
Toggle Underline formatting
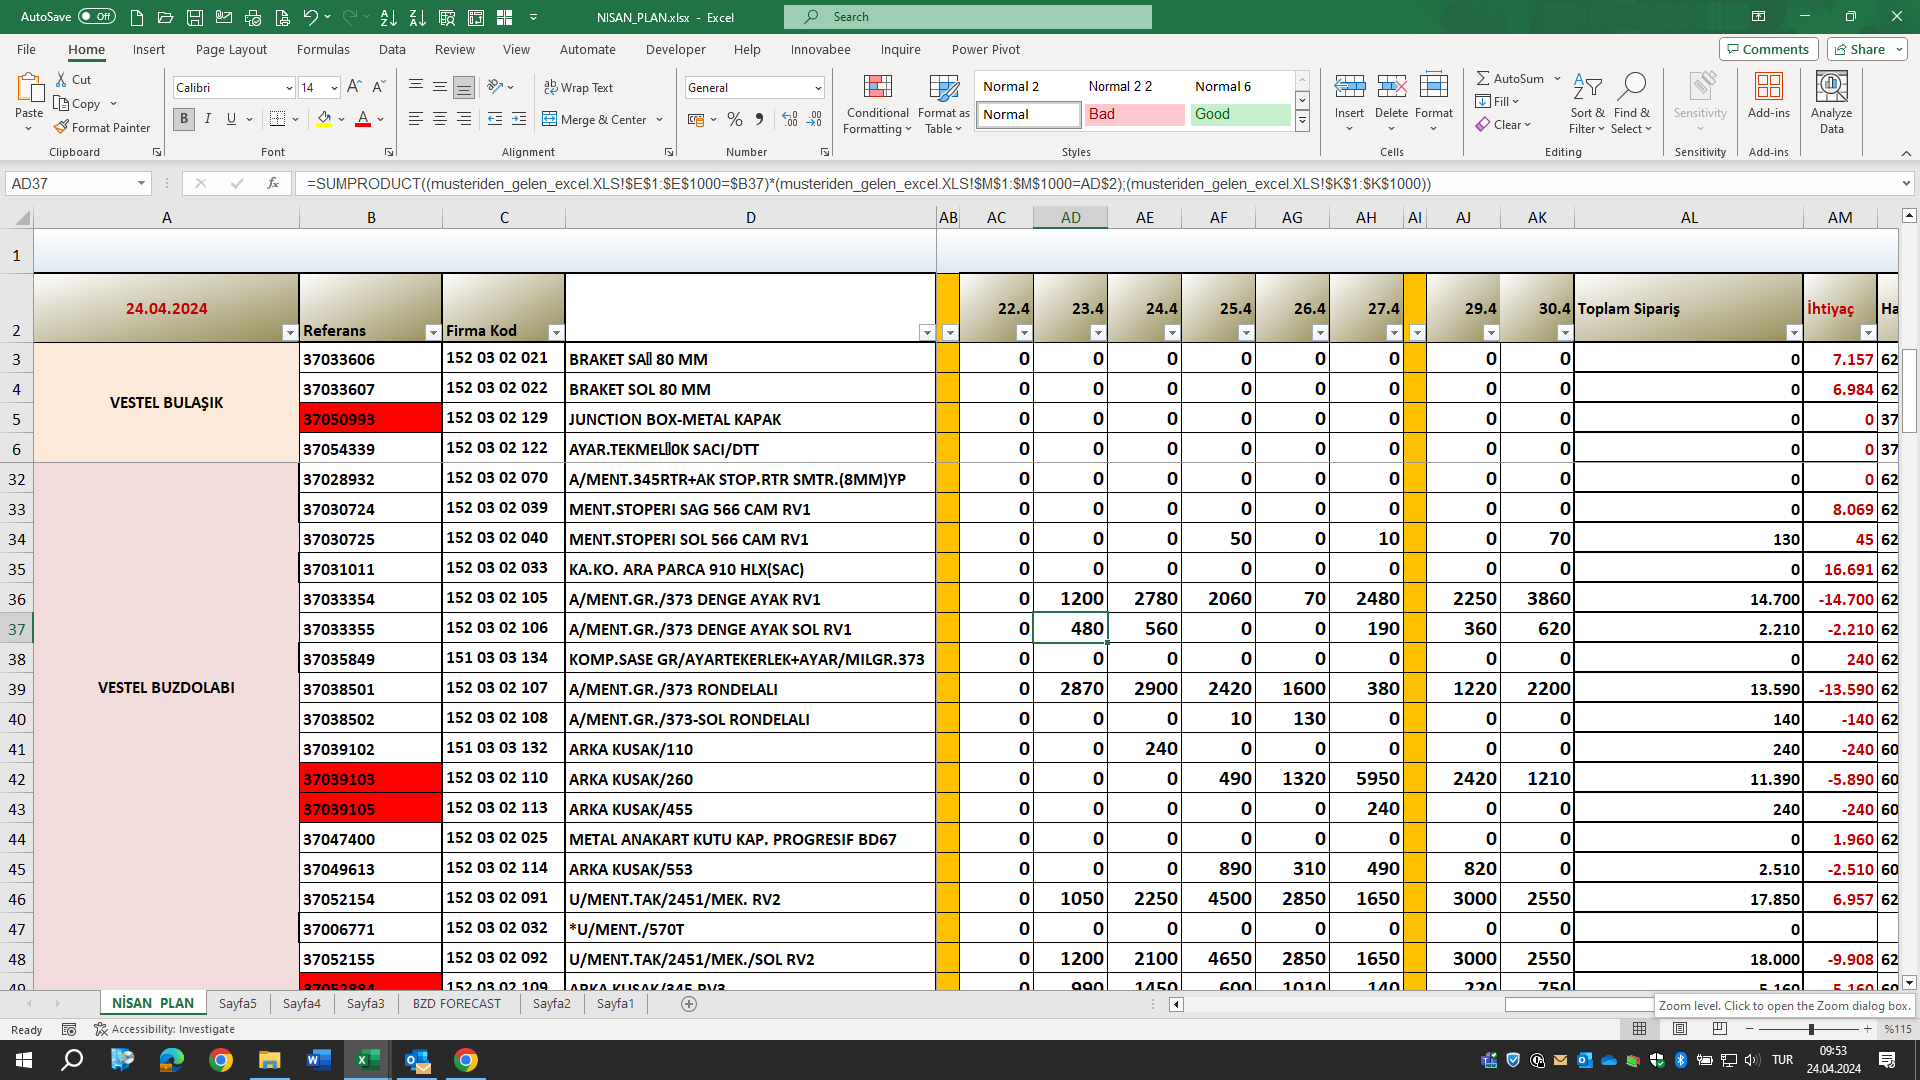point(231,119)
